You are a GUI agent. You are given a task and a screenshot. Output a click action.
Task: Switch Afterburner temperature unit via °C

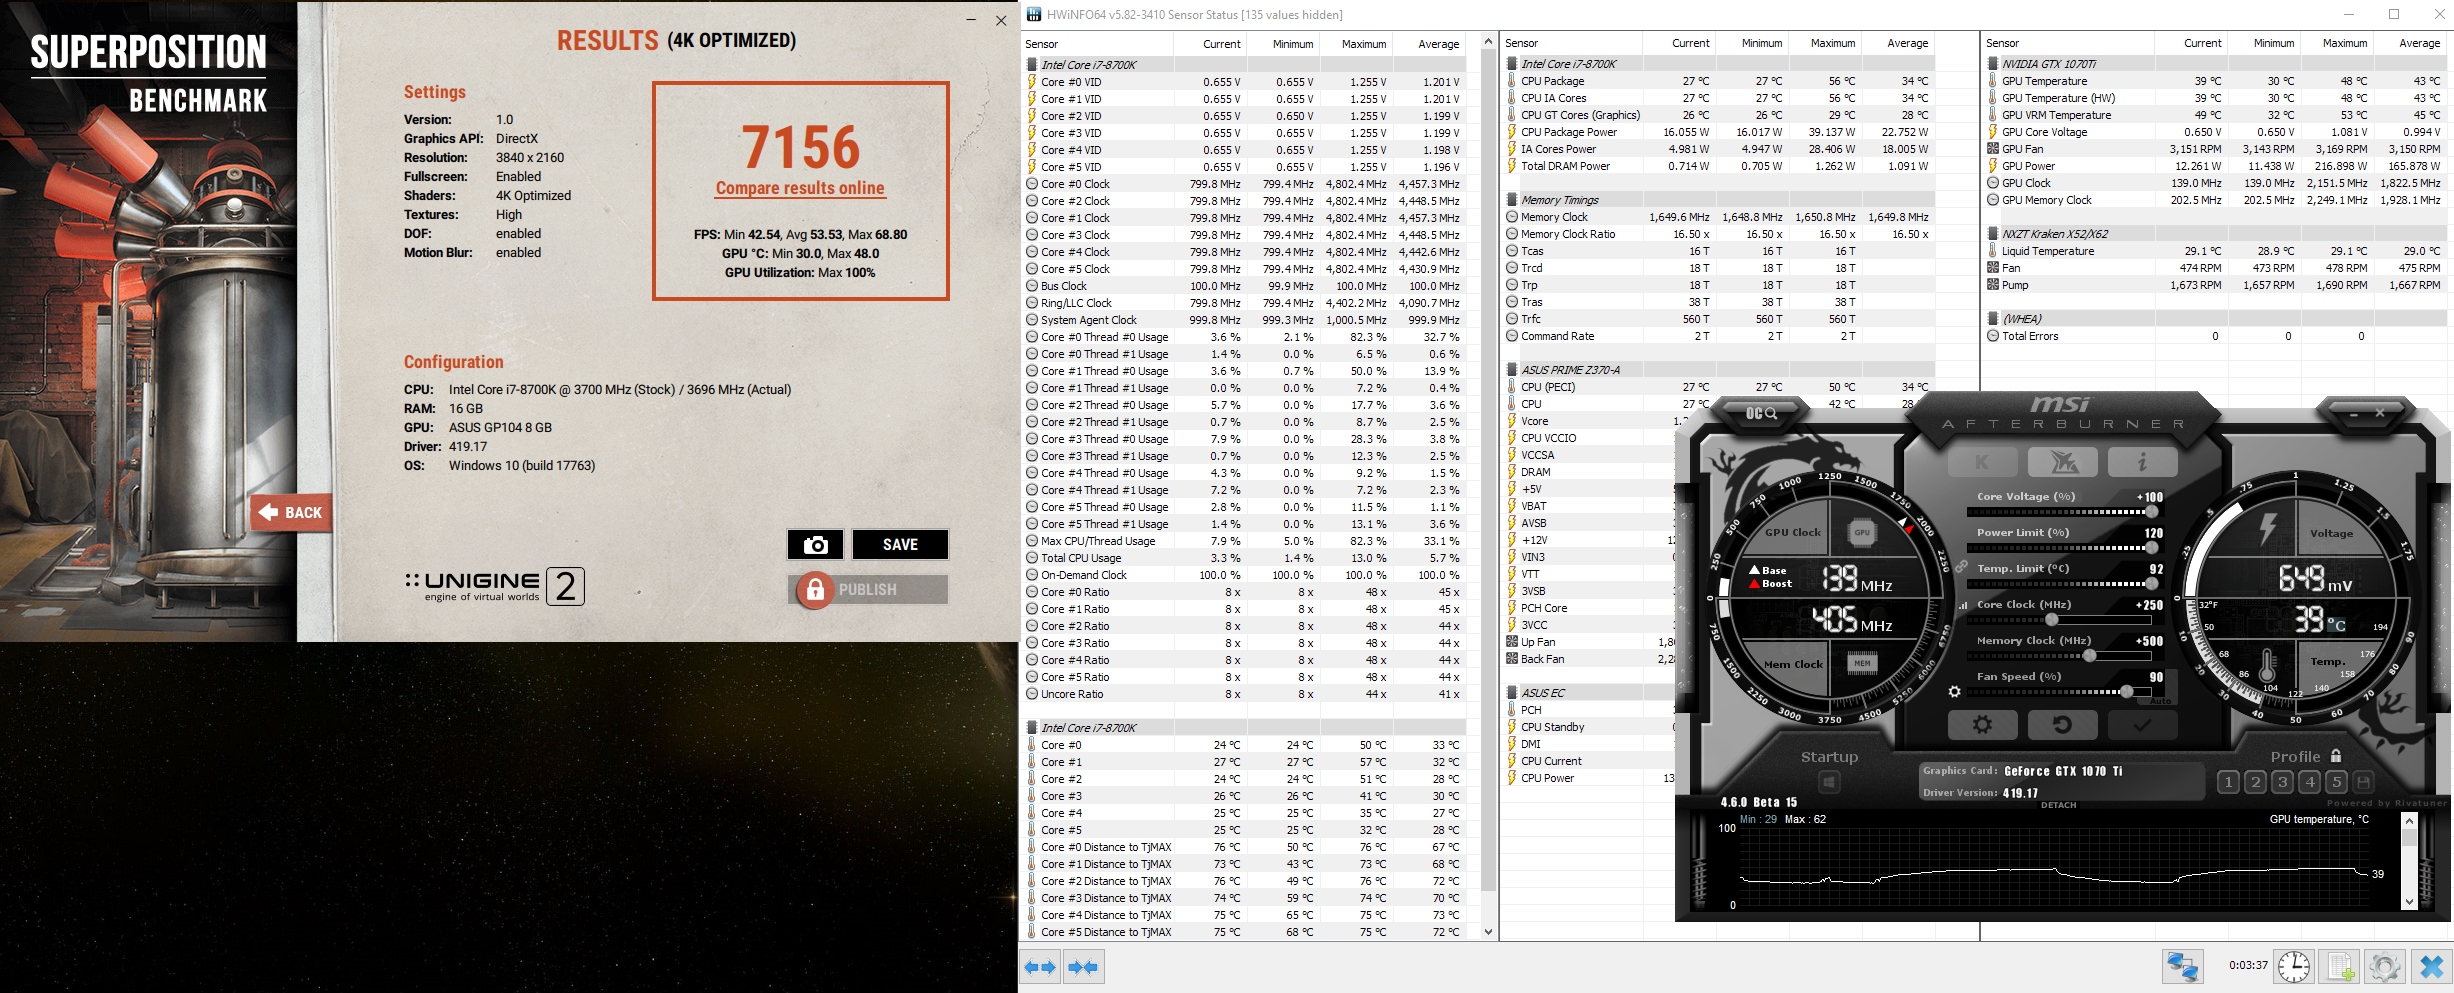[2336, 624]
